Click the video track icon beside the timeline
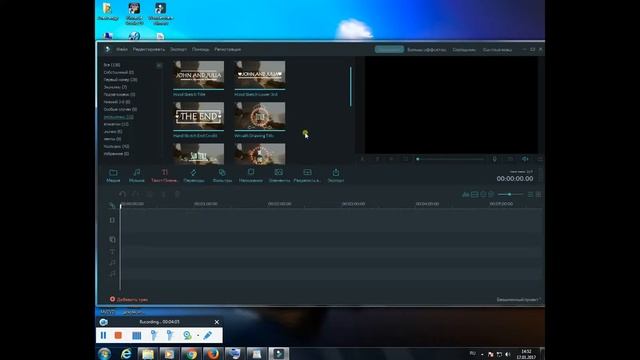The height and width of the screenshot is (360, 640). coord(112,220)
